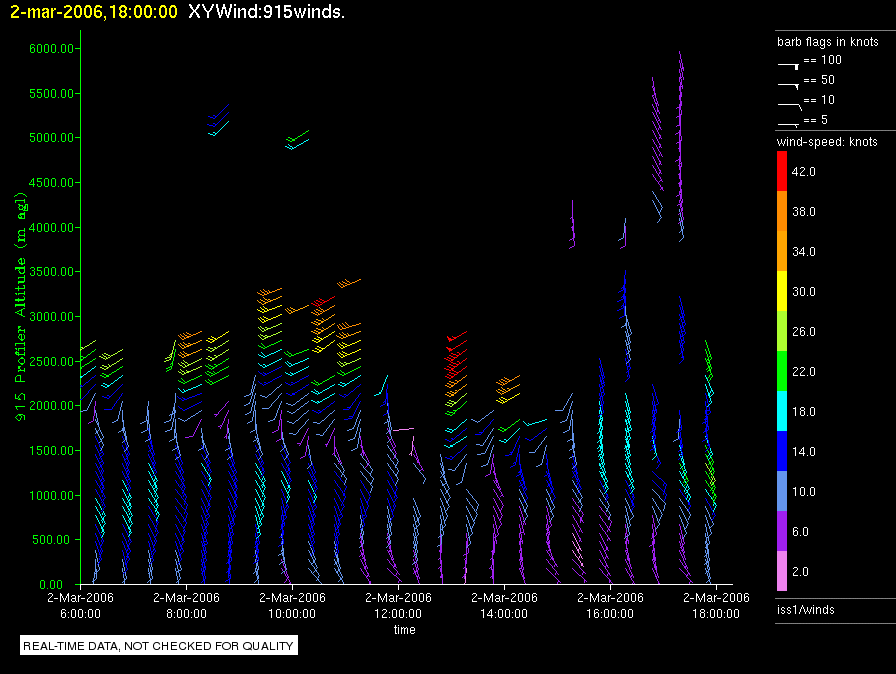896x674 pixels.
Task: Click the yellow timestamp 2-mar-2006,18:00:00
Action: (x=93, y=13)
